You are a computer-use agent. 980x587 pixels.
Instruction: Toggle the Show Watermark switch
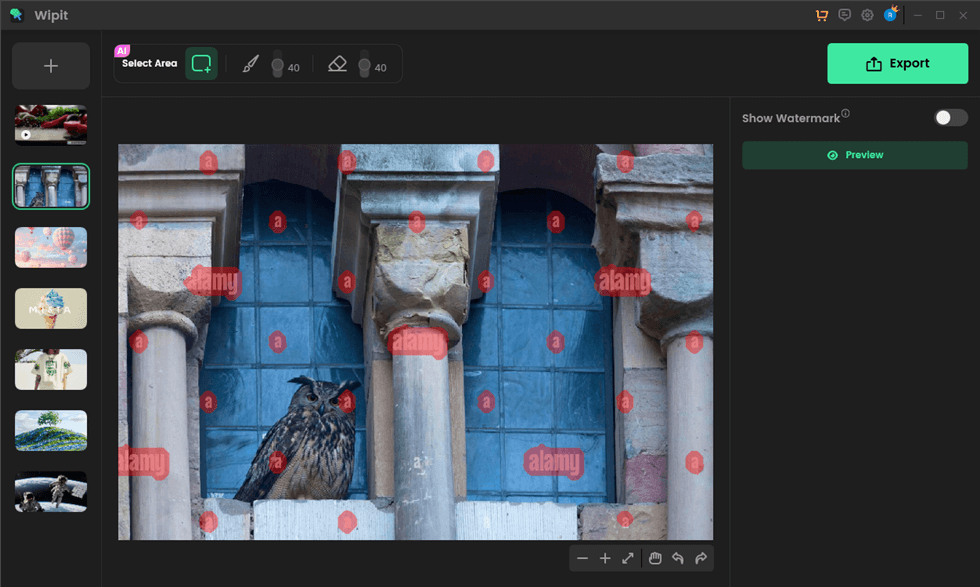coord(951,118)
